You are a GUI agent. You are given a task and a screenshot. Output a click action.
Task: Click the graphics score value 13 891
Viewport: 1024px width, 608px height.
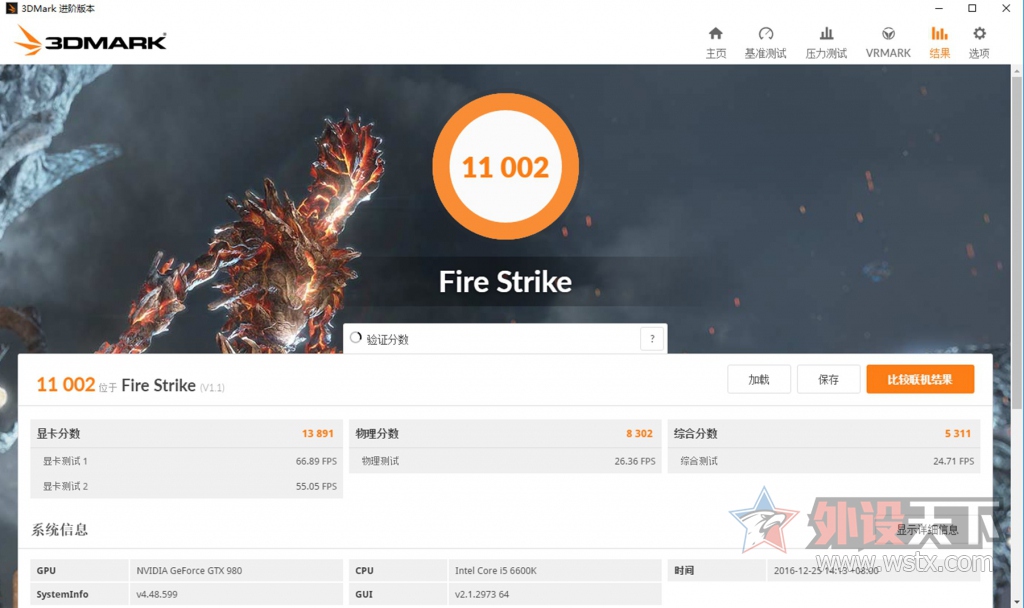coord(317,434)
